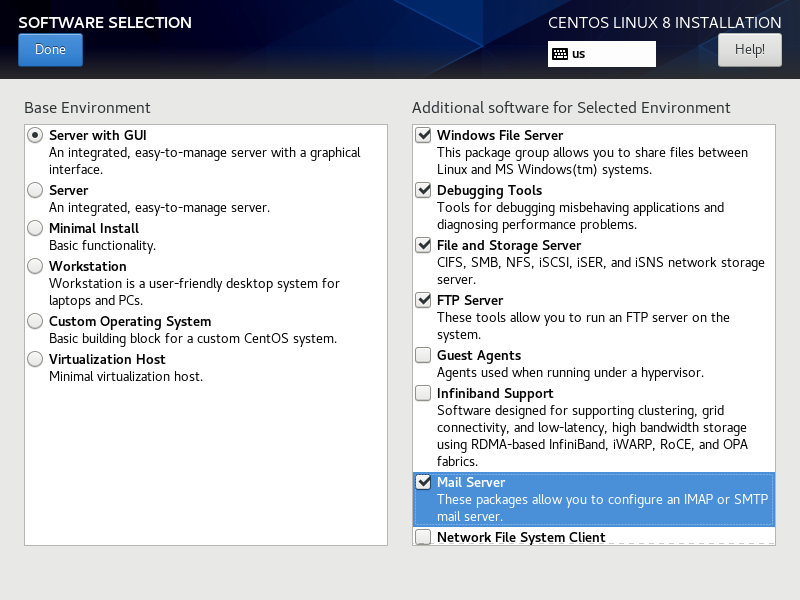The image size is (800, 600).
Task: Enable the Infiniband Support checkbox
Action: tap(423, 393)
